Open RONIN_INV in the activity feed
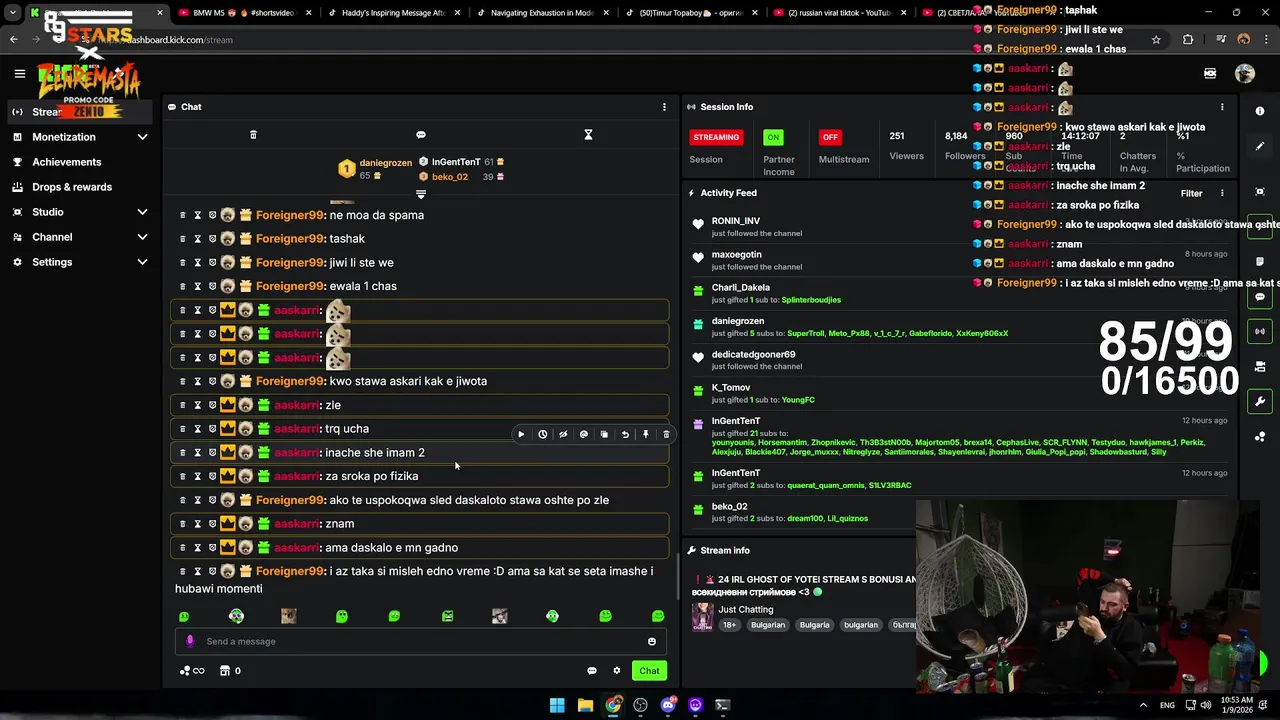Image resolution: width=1280 pixels, height=720 pixels. pyautogui.click(x=735, y=221)
